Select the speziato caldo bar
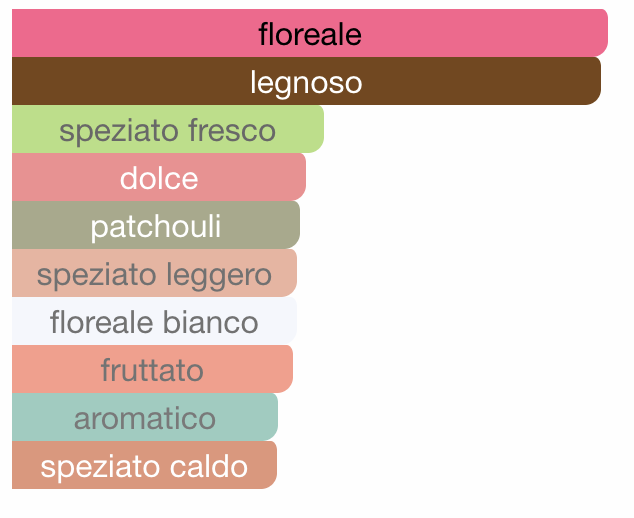Screen dimensions: 634x518 (144, 465)
